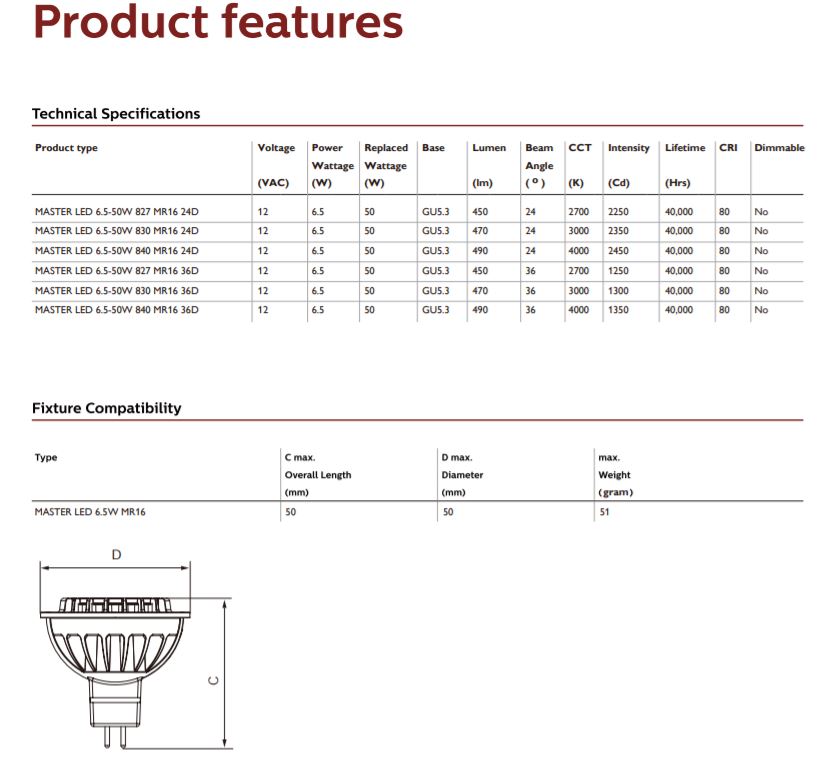Click the MR16 lamp dimension drawing
Image resolution: width=824 pixels, height=758 pixels.
(136, 652)
